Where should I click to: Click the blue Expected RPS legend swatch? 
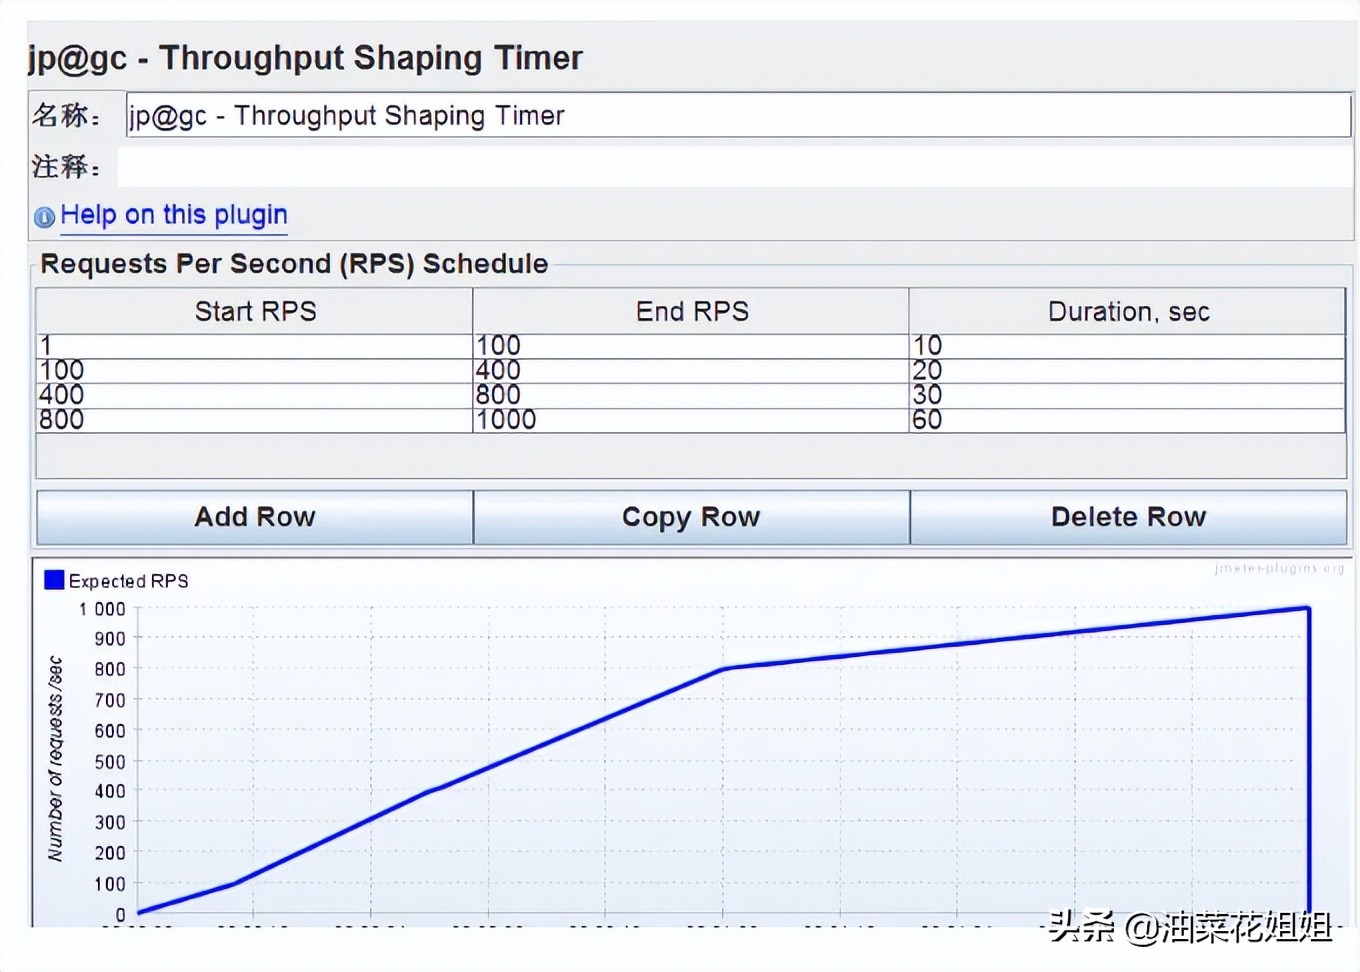click(54, 580)
